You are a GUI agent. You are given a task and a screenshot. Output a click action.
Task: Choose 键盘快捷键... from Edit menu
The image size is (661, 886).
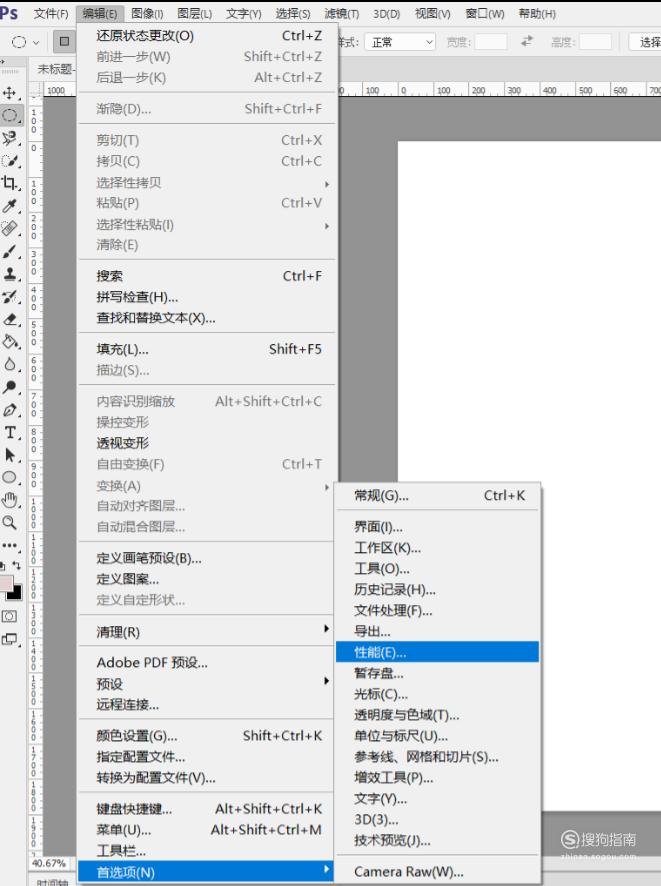pos(206,809)
